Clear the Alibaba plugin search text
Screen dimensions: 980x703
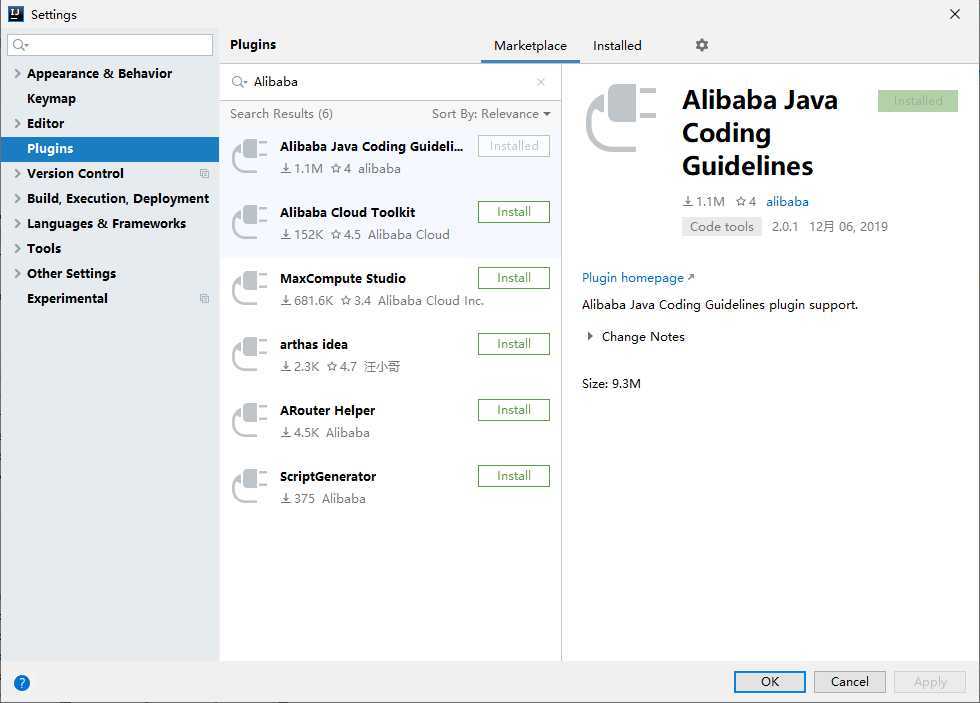pos(541,82)
